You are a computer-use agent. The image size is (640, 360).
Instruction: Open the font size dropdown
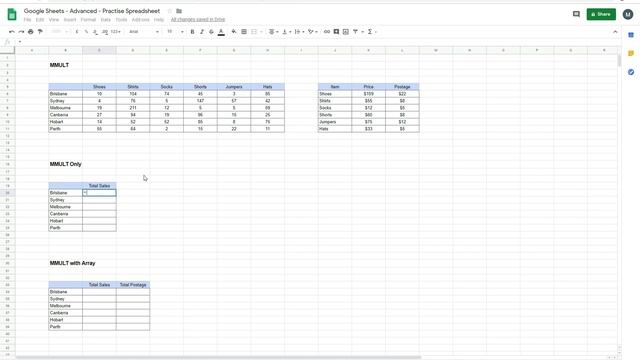tap(176, 31)
